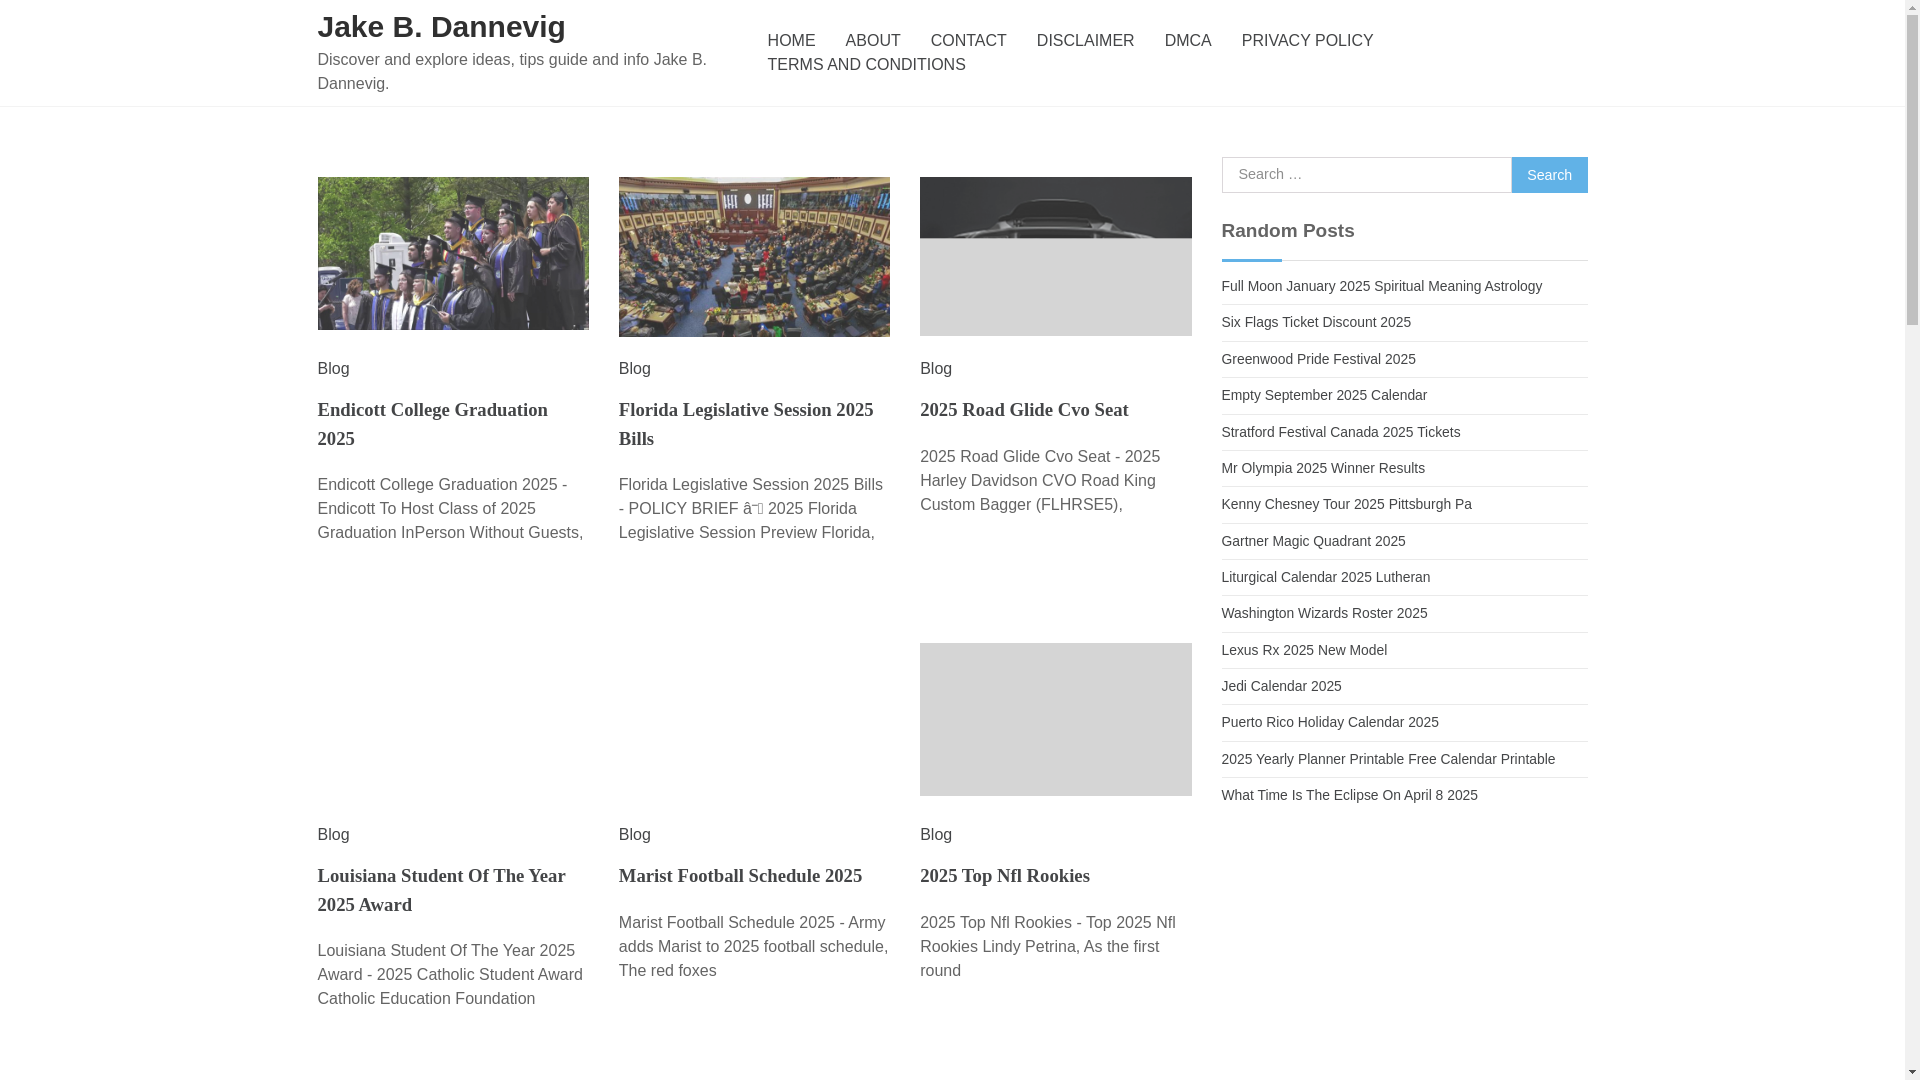Open the CONTACT page
The image size is (1920, 1080).
click(968, 41)
